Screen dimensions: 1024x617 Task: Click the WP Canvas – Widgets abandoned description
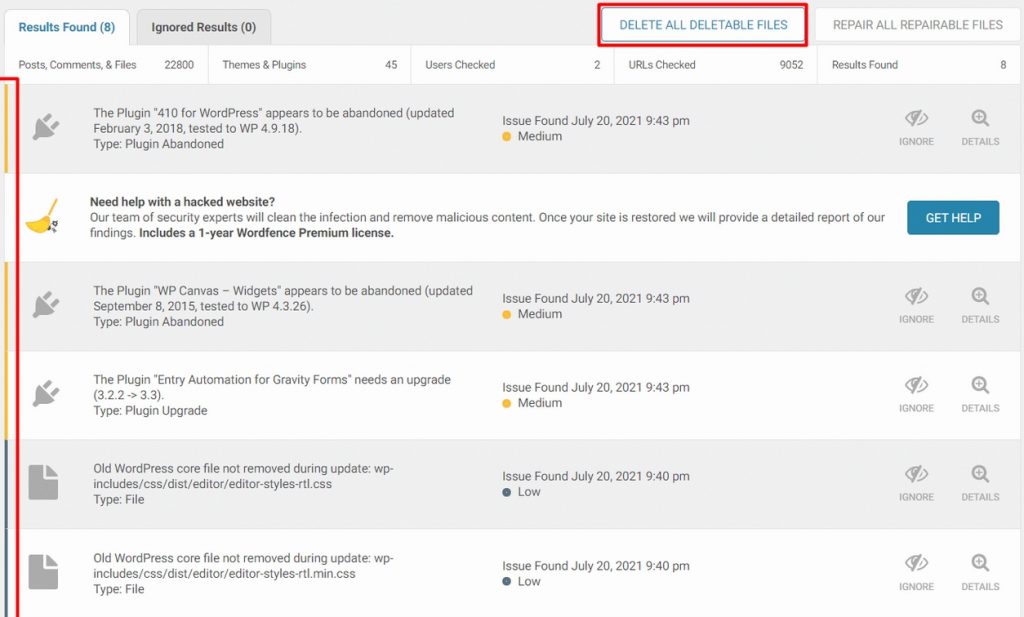[283, 298]
